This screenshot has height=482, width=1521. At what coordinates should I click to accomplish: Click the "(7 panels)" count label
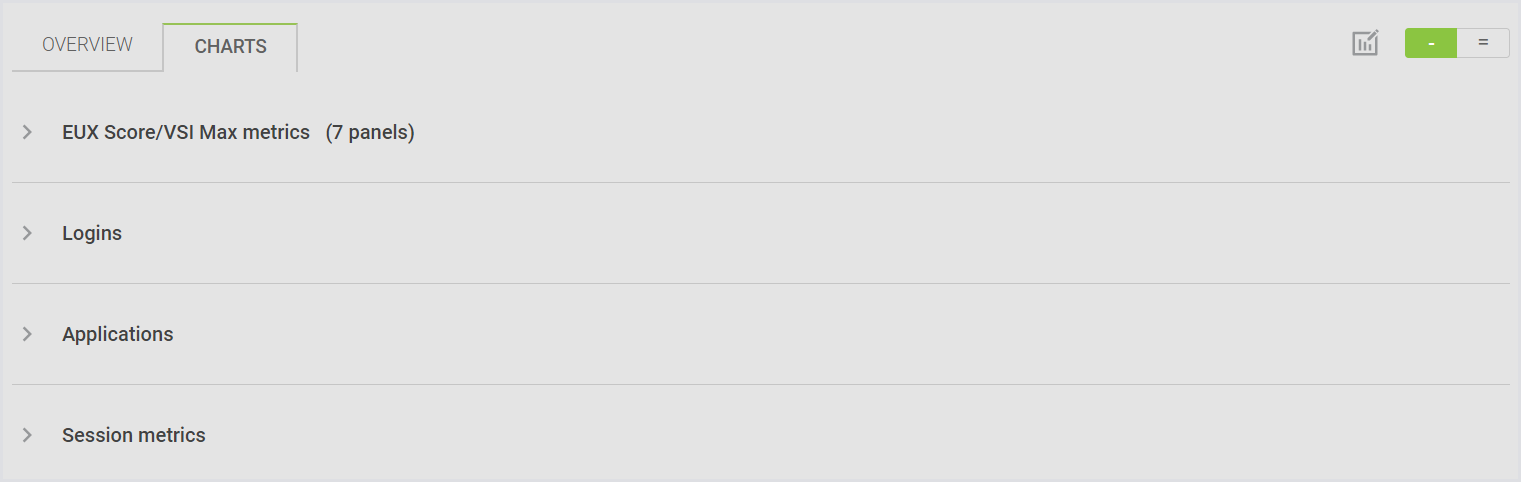pos(370,132)
